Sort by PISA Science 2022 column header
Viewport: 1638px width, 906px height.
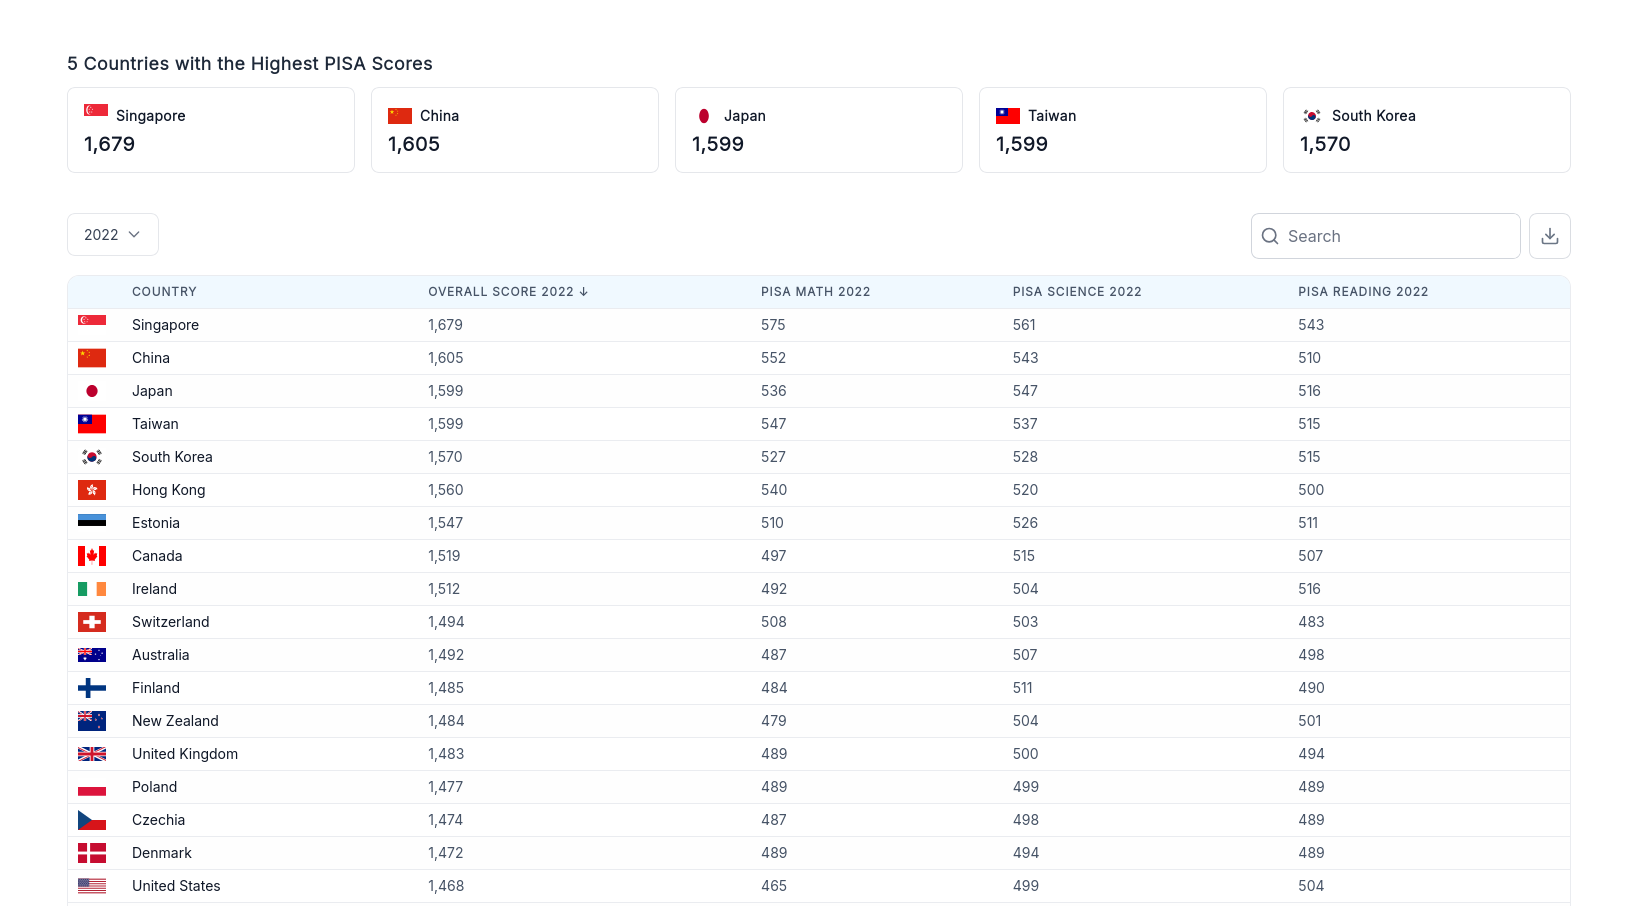point(1077,292)
